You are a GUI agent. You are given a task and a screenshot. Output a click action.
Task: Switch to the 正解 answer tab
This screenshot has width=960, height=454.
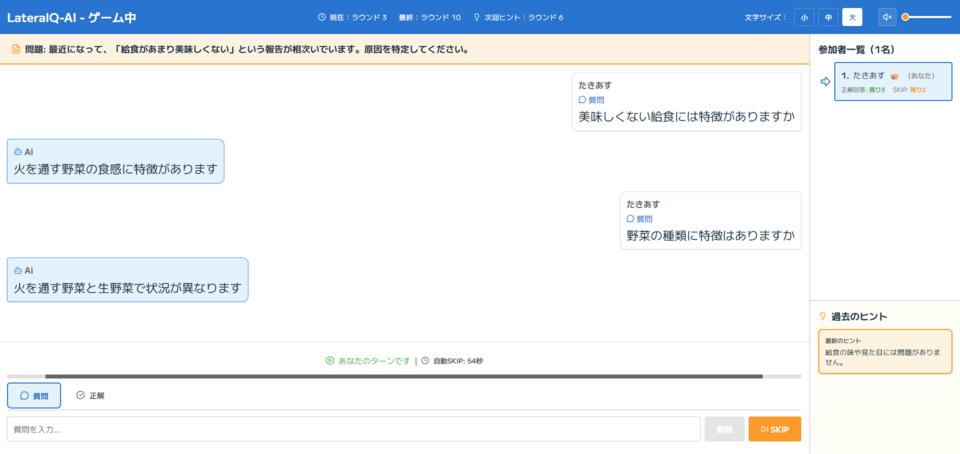[x=90, y=396]
